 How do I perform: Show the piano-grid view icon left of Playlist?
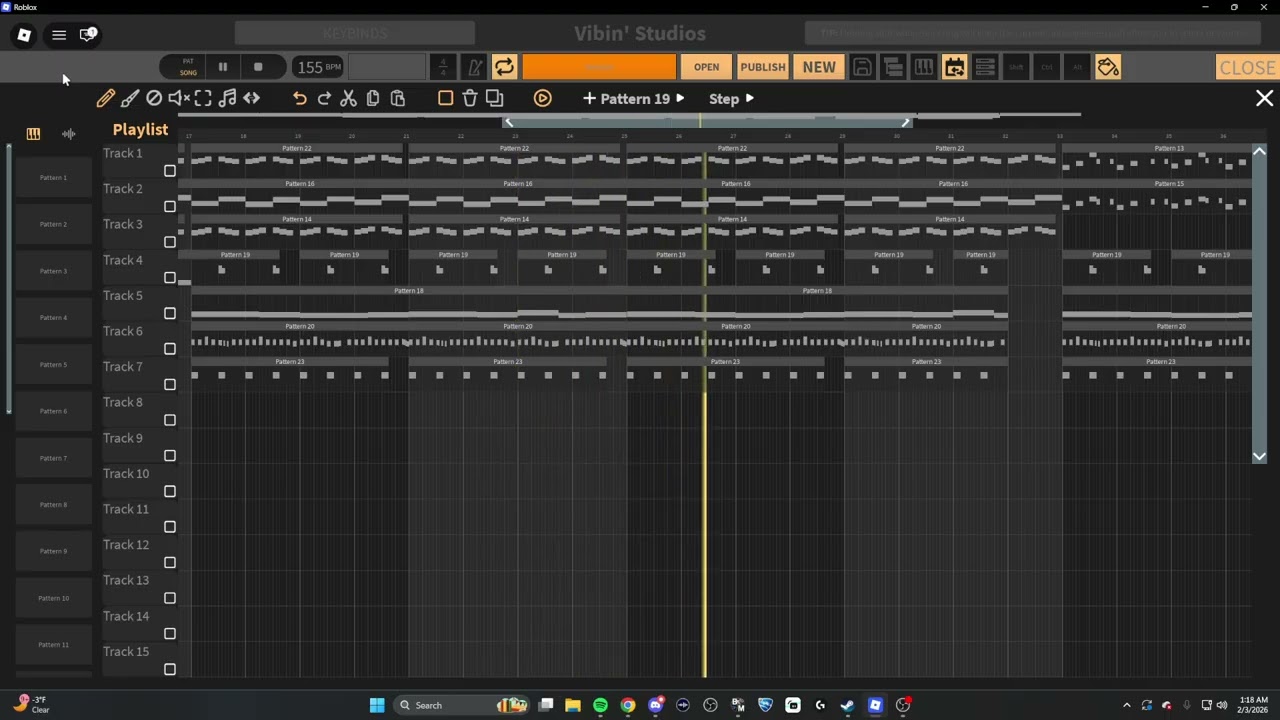pyautogui.click(x=33, y=133)
